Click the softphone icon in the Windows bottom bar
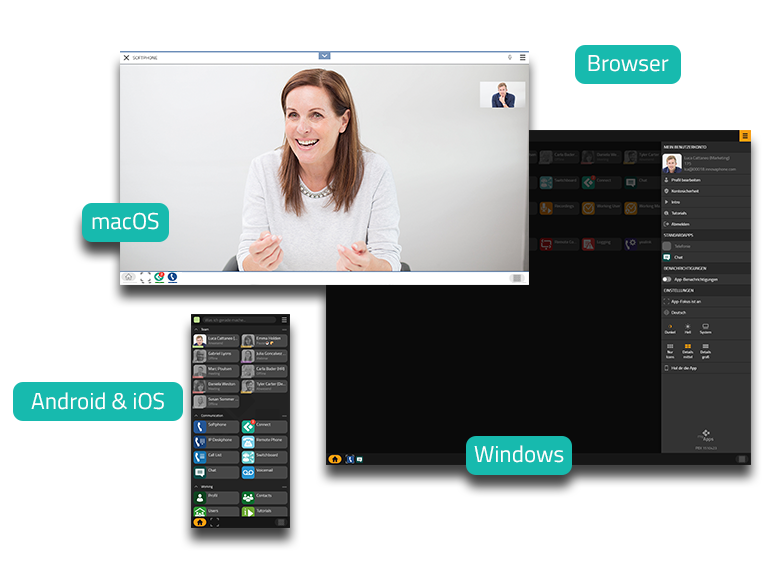Image resolution: width=768 pixels, height=565 pixels. 350,459
